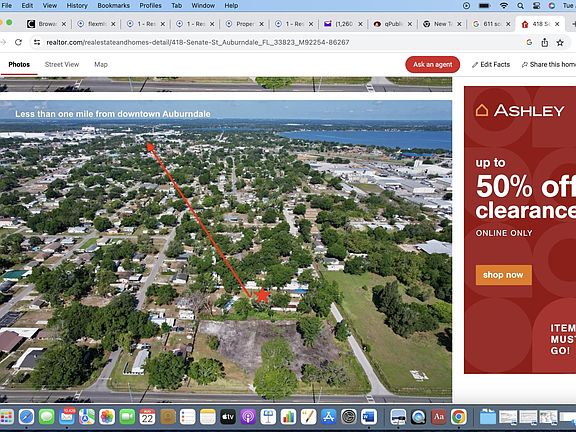Open App Store from the dock
The width and height of the screenshot is (576, 432).
click(328, 417)
